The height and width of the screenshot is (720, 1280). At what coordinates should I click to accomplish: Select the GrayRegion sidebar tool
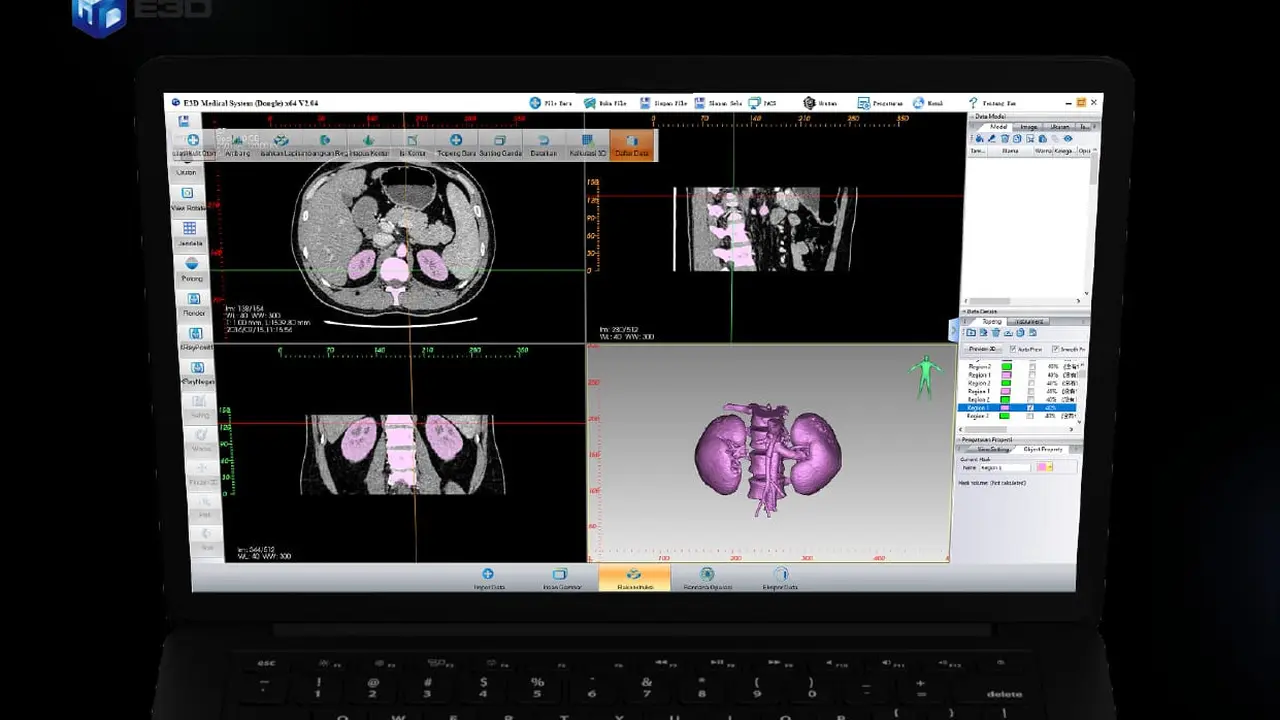tap(197, 373)
